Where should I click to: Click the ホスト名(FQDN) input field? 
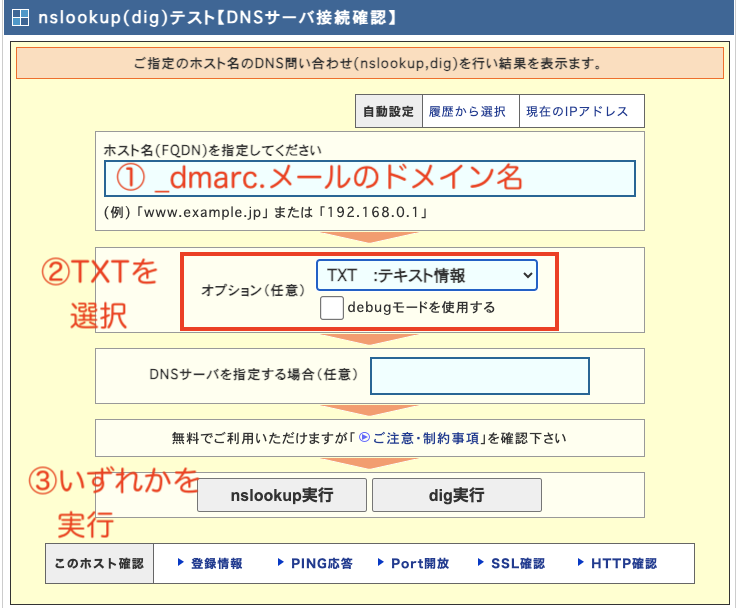(370, 178)
